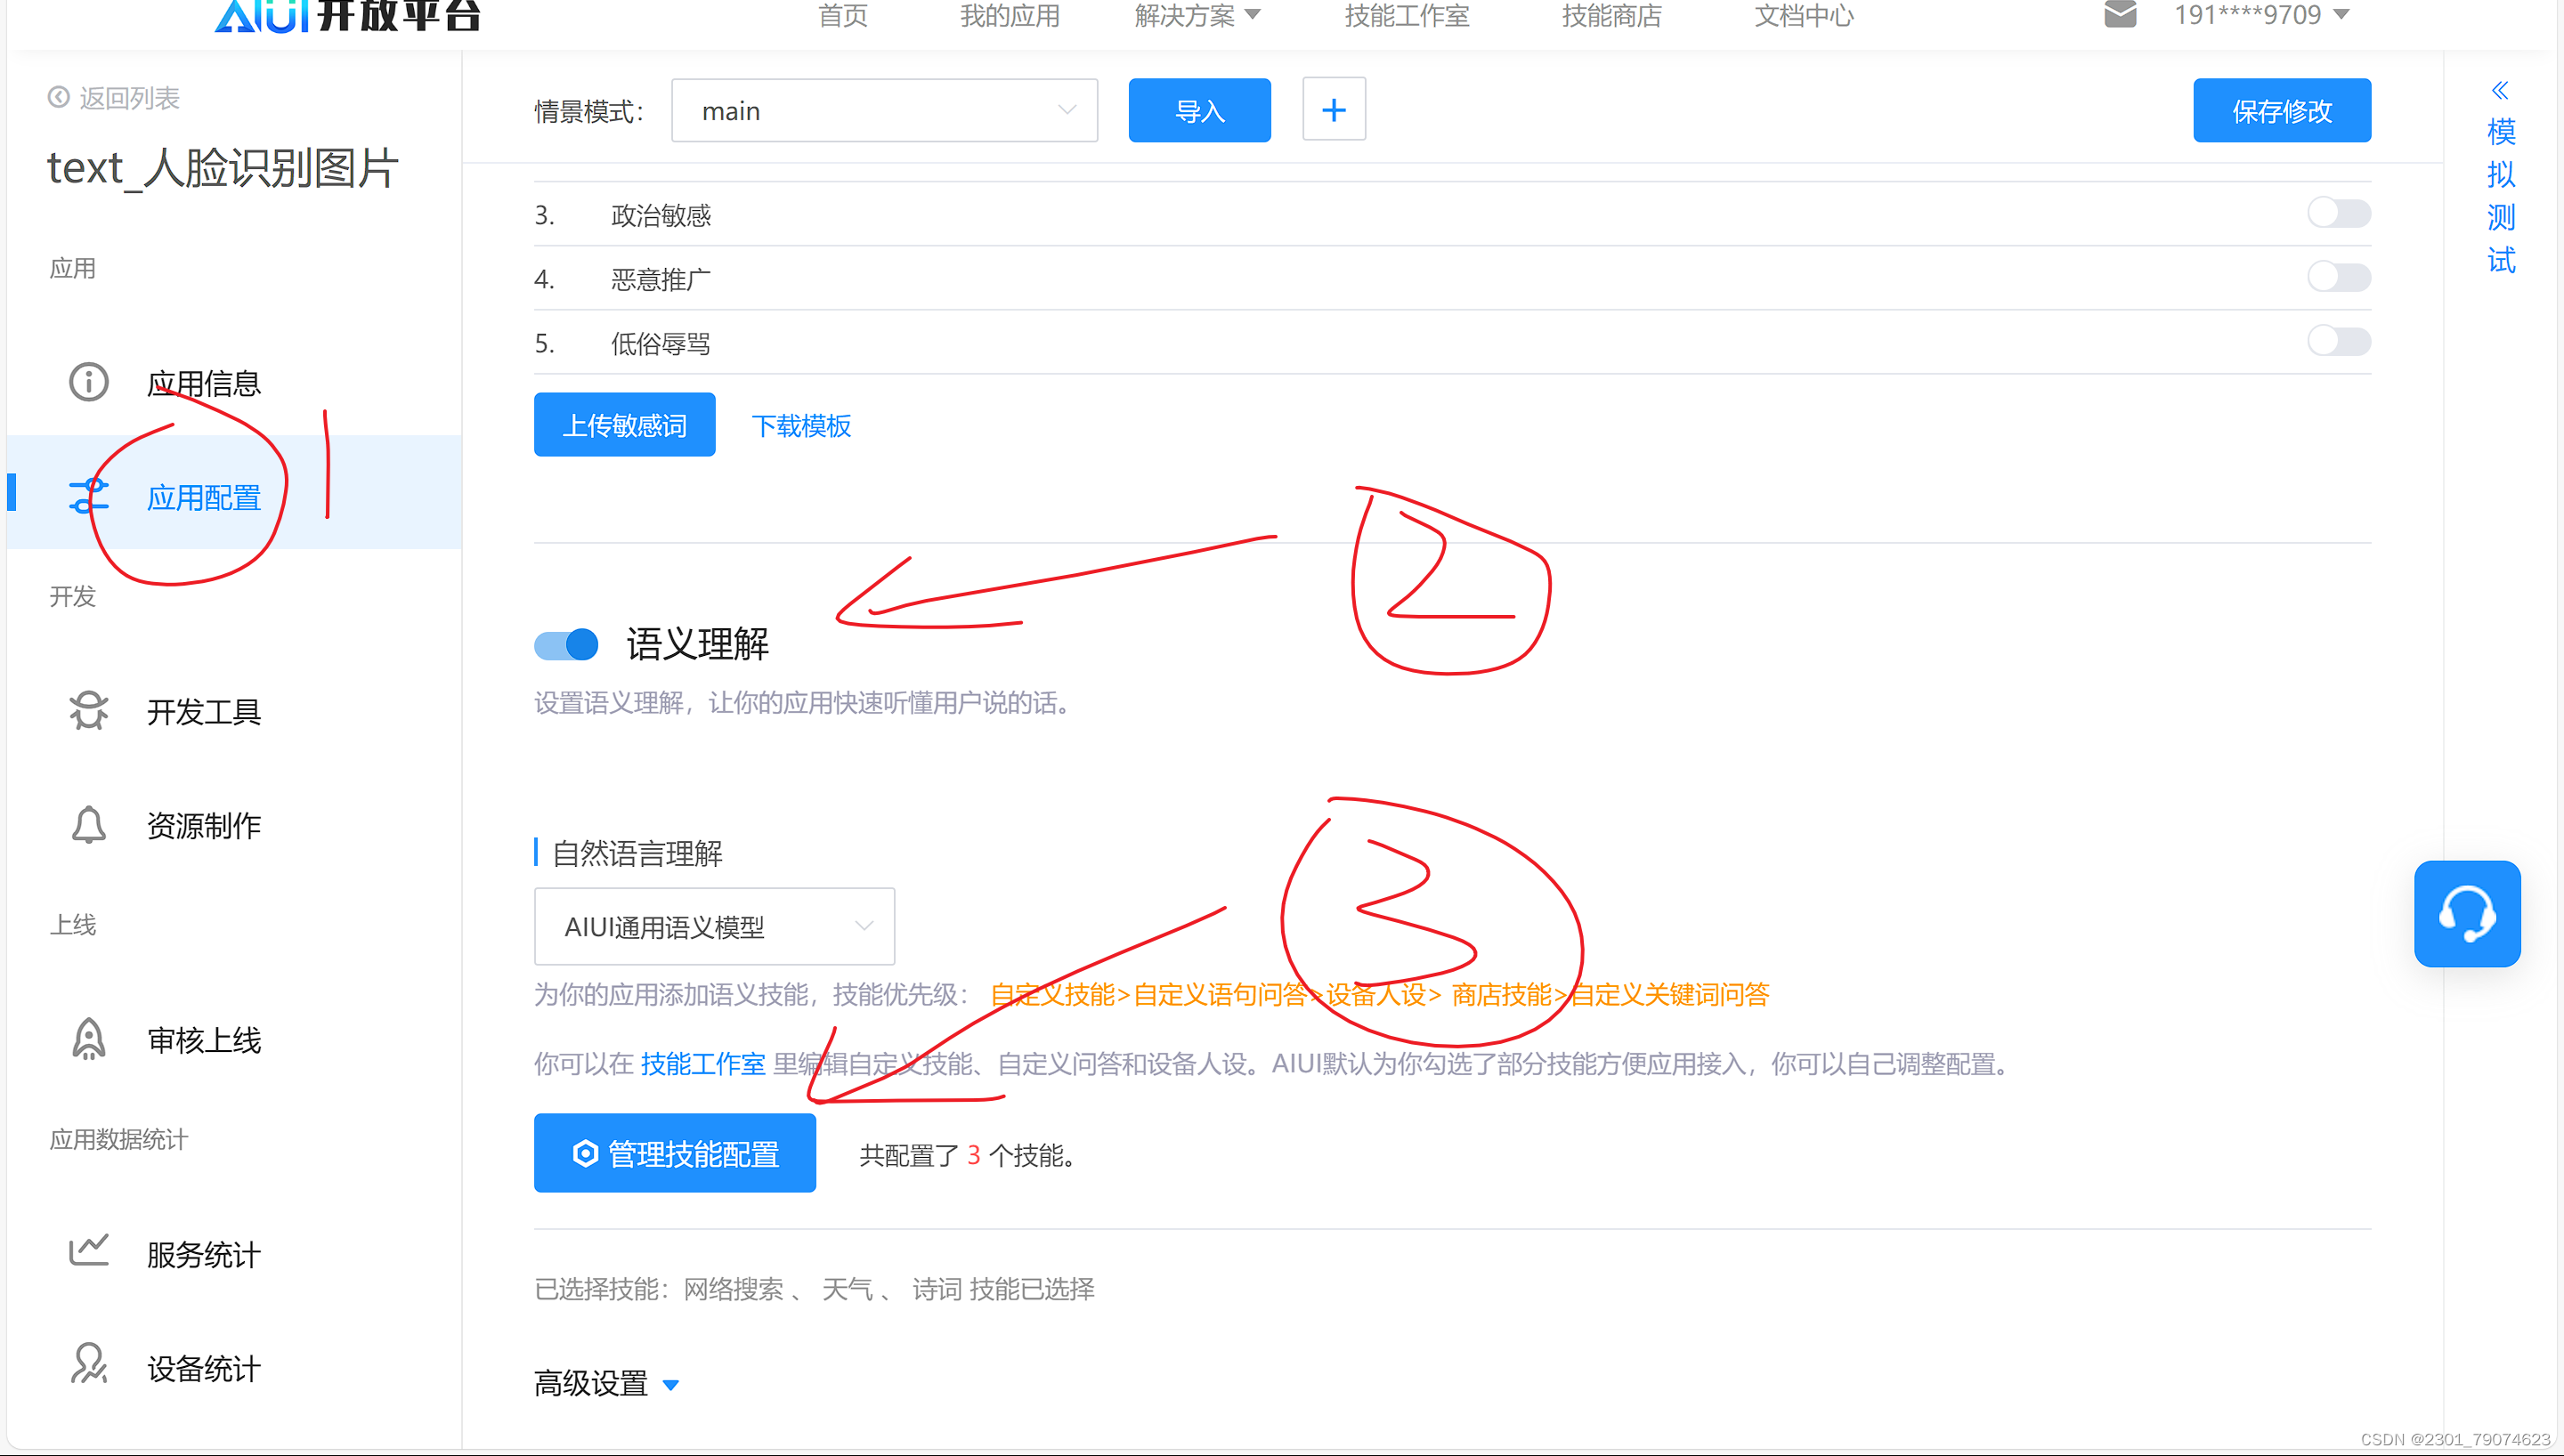2564x1456 pixels.
Task: Open 开发工具 in the sidebar
Action: (88, 711)
